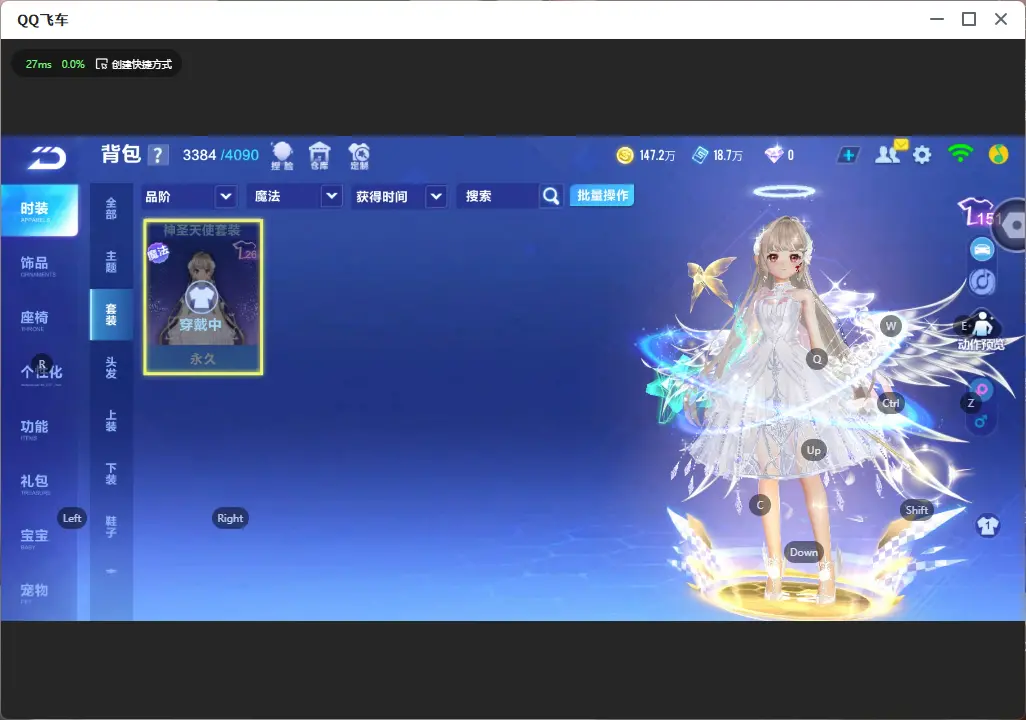Select the 神圣天使套装 outfit card

tap(203, 297)
